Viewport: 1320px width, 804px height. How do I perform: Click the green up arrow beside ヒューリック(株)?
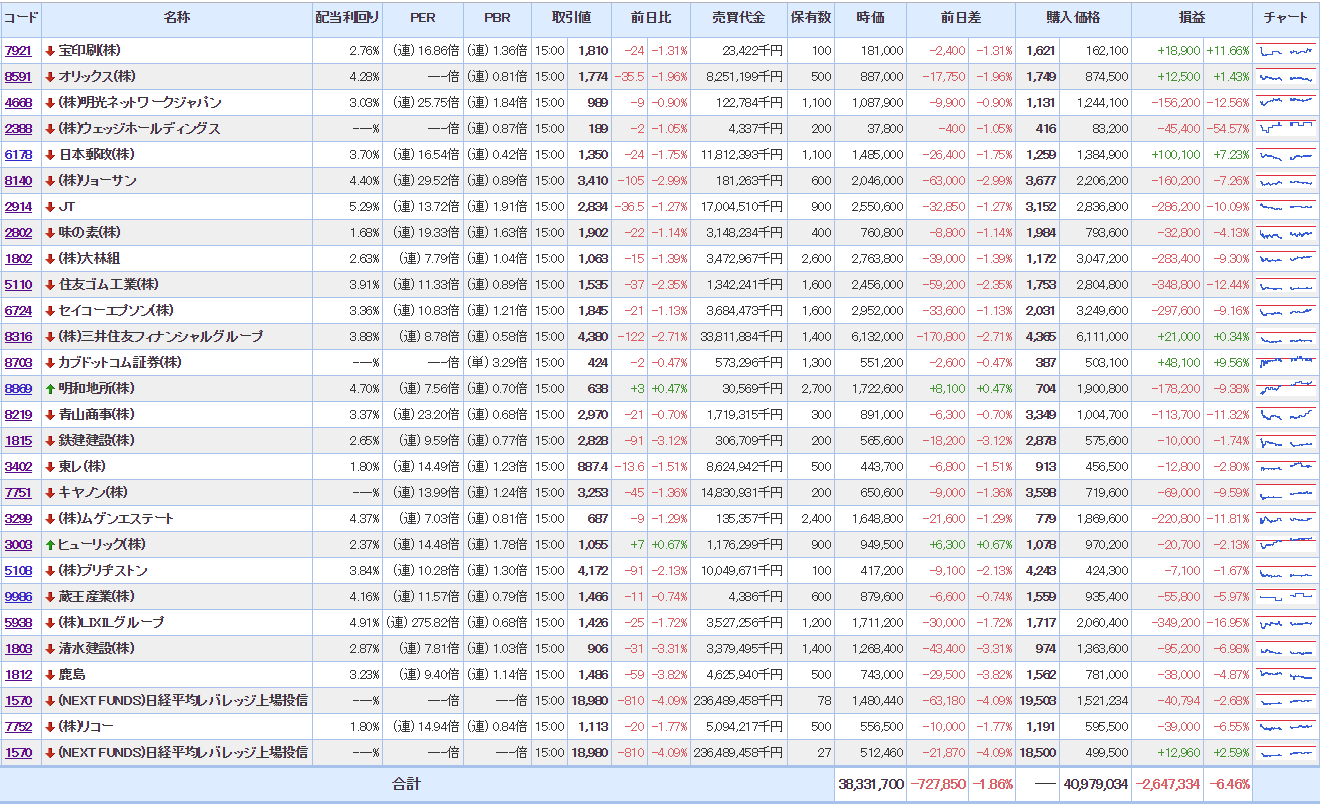tap(50, 545)
